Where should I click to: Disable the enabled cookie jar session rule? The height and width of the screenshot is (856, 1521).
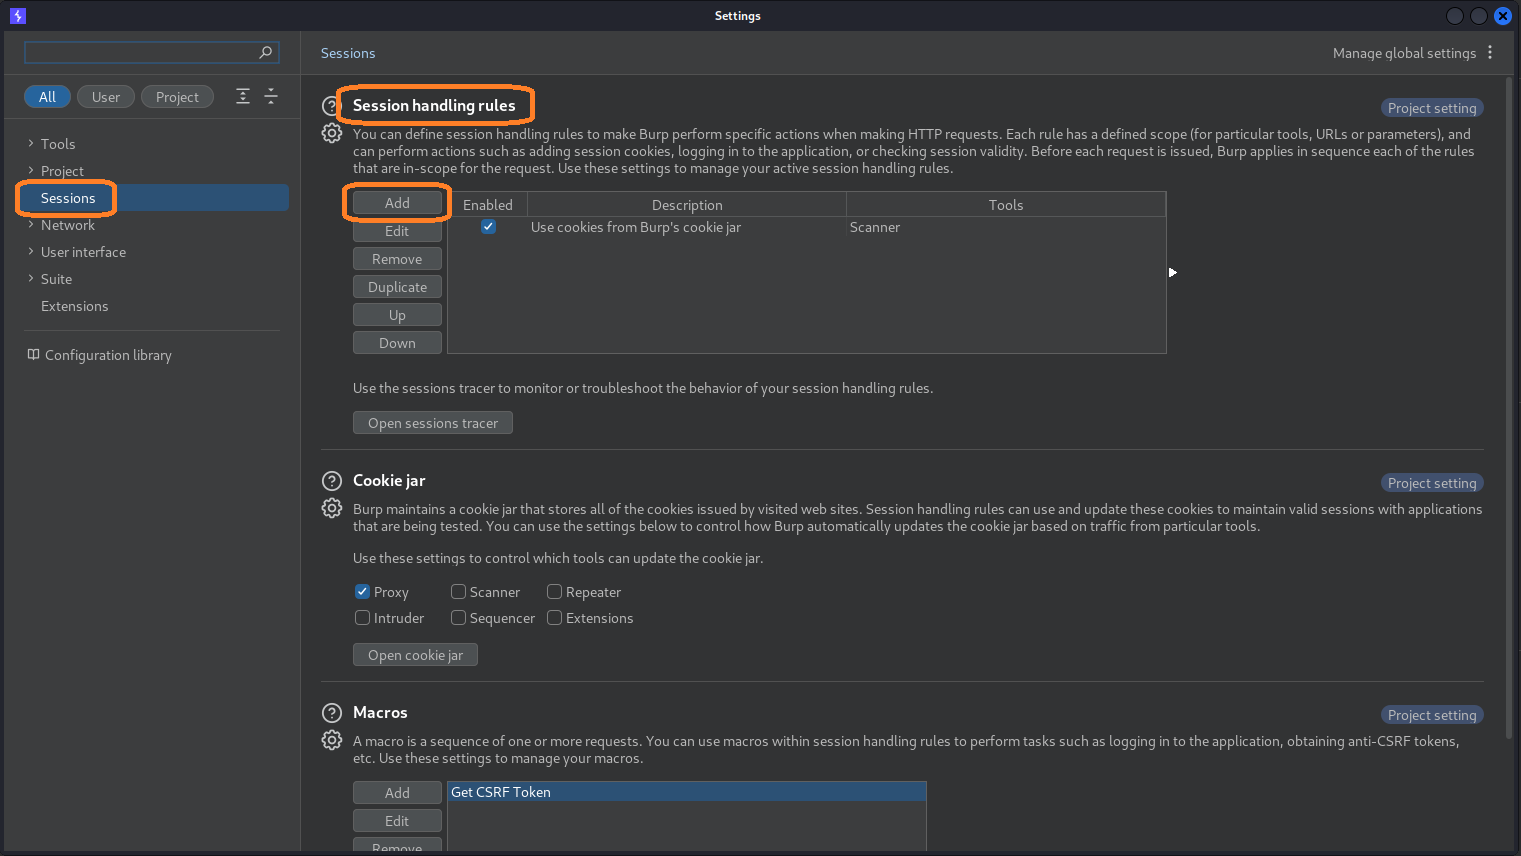[x=488, y=227]
